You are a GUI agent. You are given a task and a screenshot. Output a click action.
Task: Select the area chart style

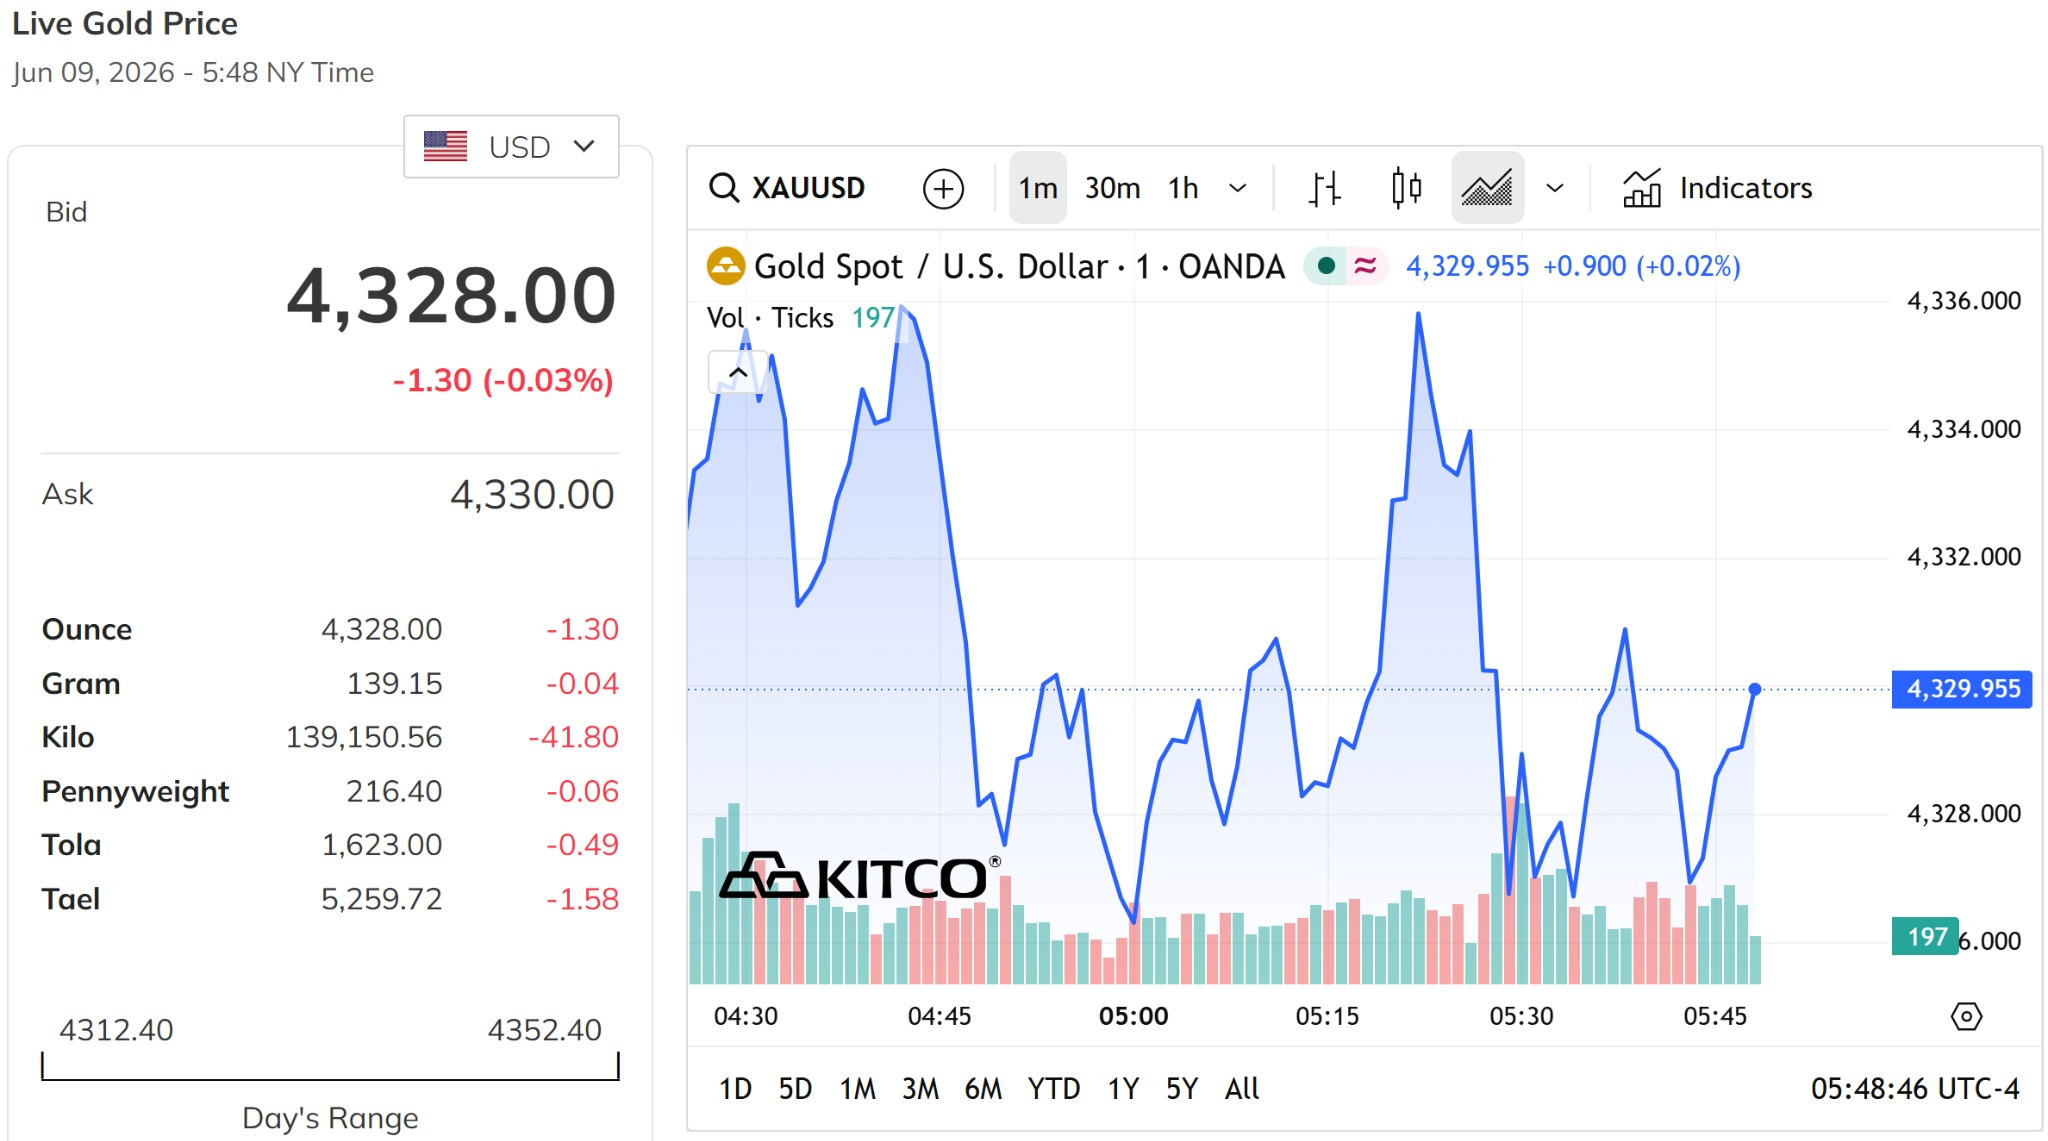pyautogui.click(x=1487, y=188)
